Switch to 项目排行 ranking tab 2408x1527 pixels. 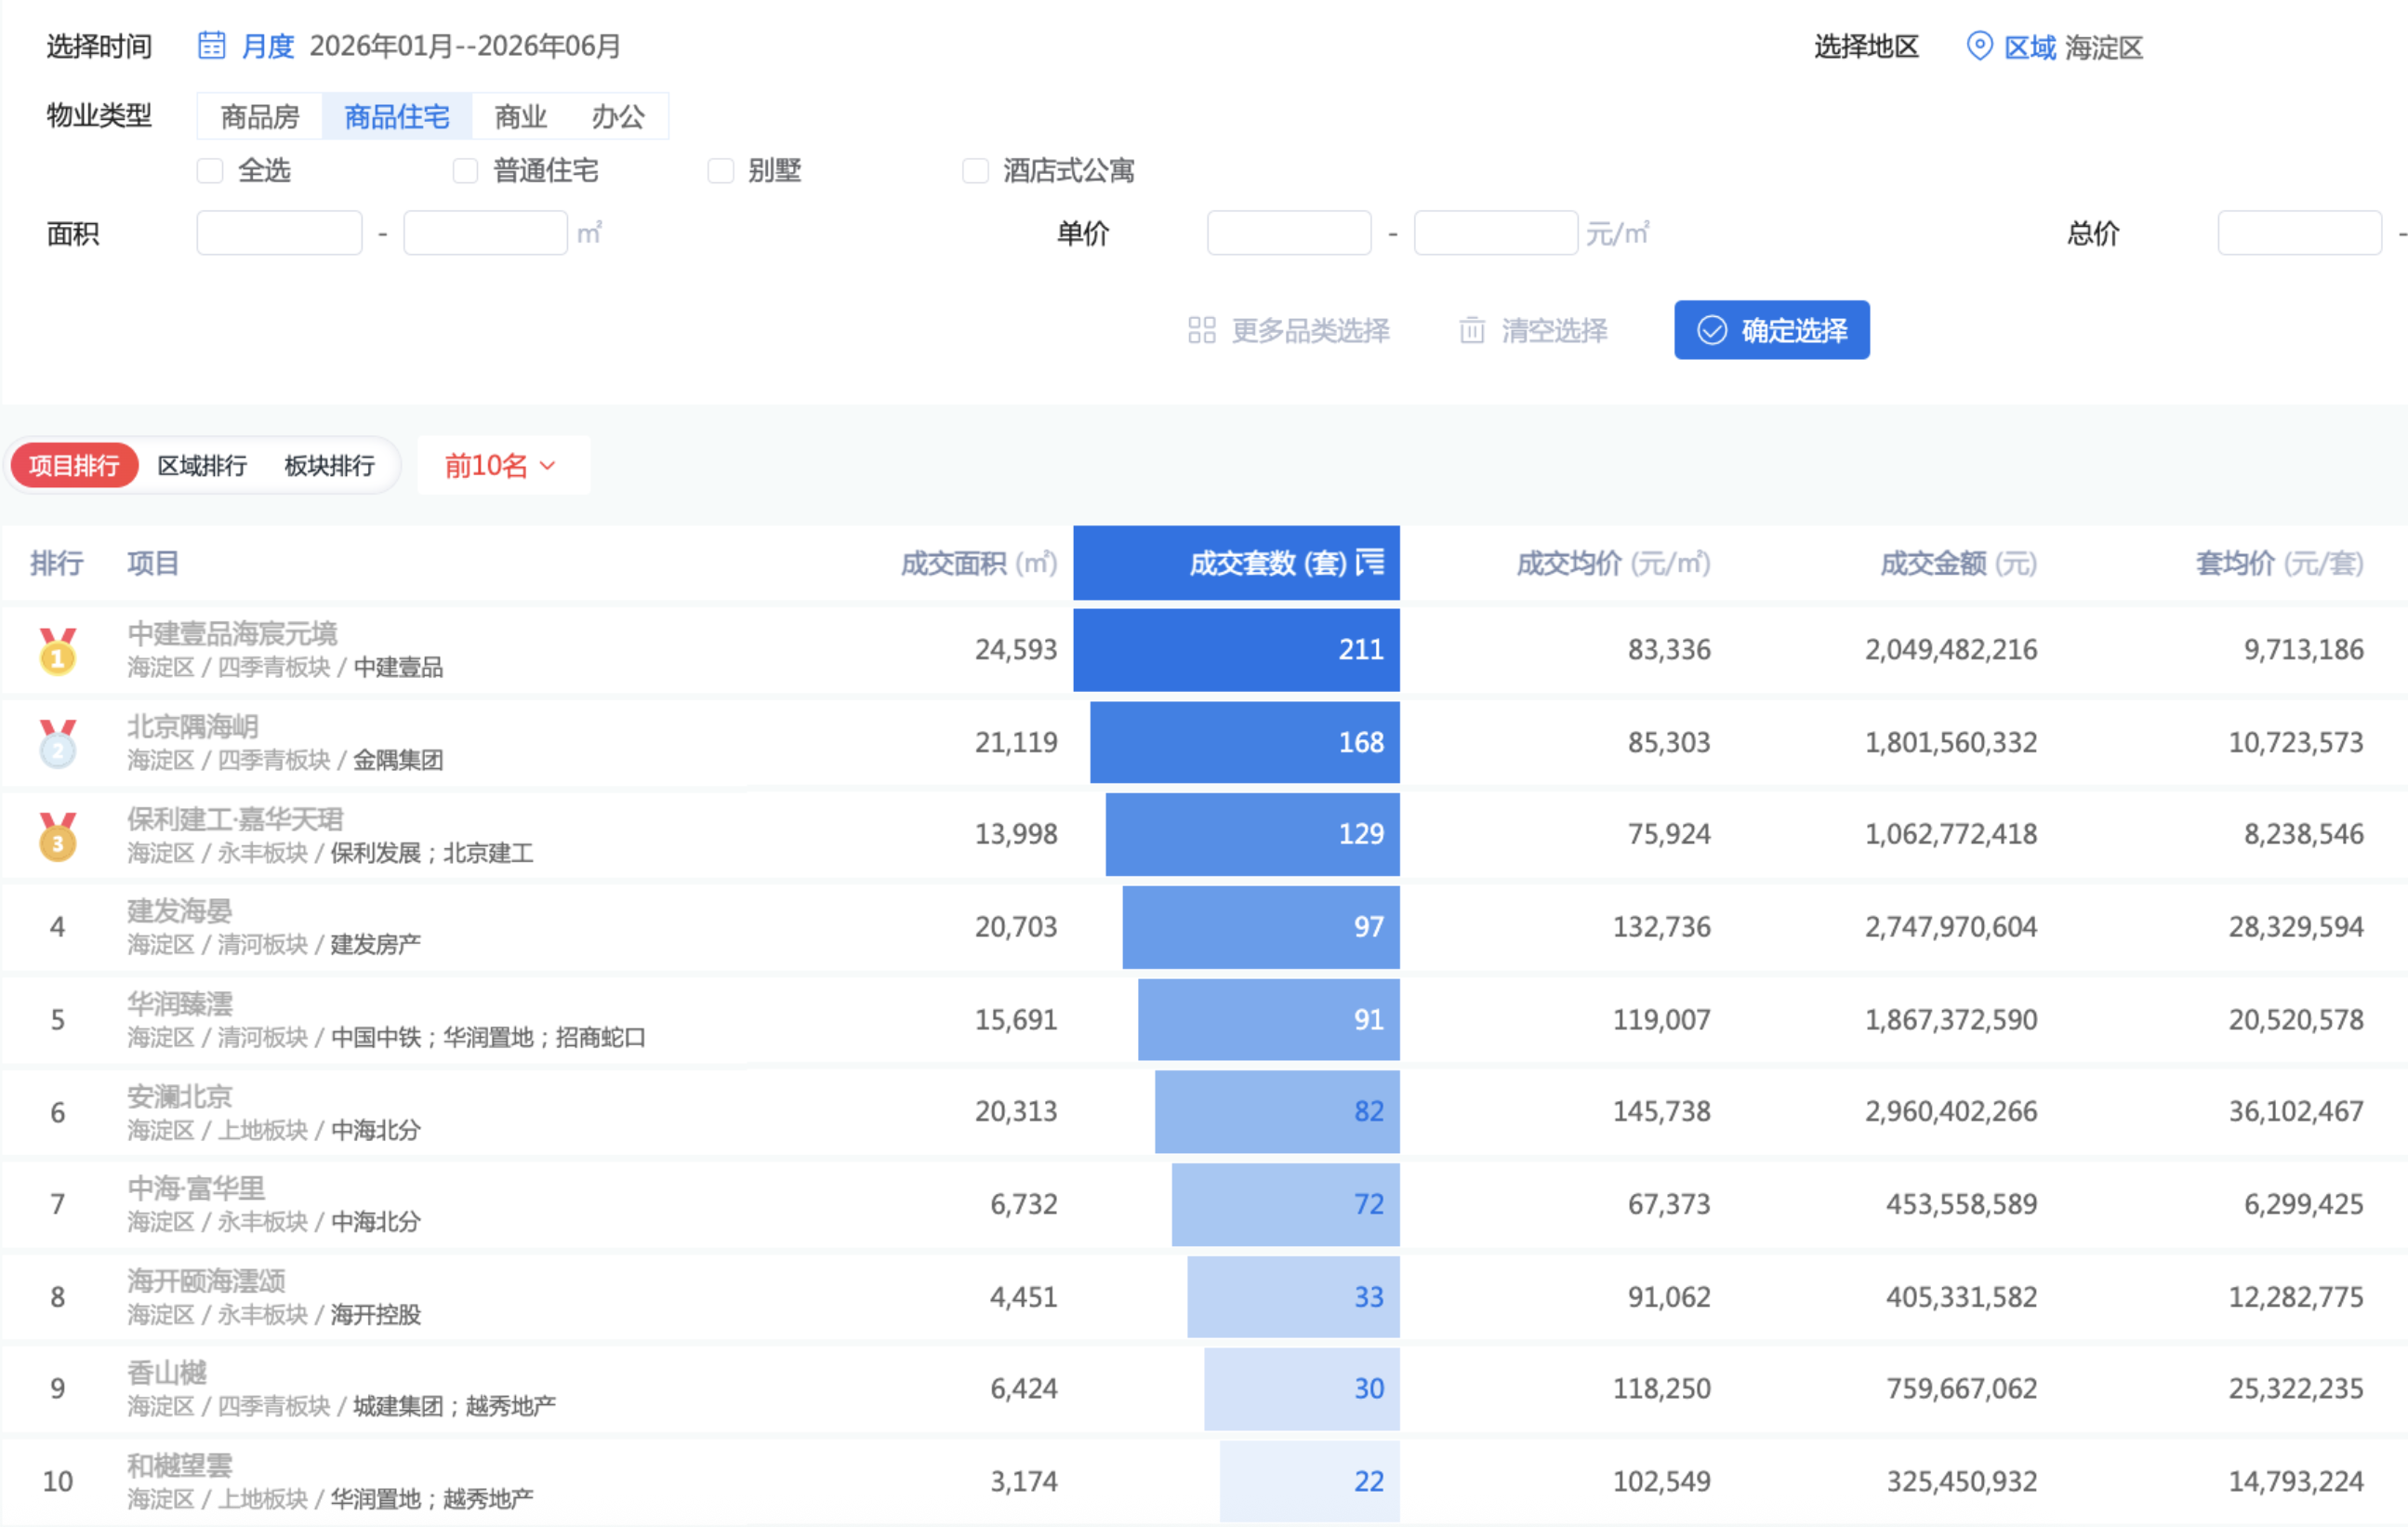[x=74, y=465]
